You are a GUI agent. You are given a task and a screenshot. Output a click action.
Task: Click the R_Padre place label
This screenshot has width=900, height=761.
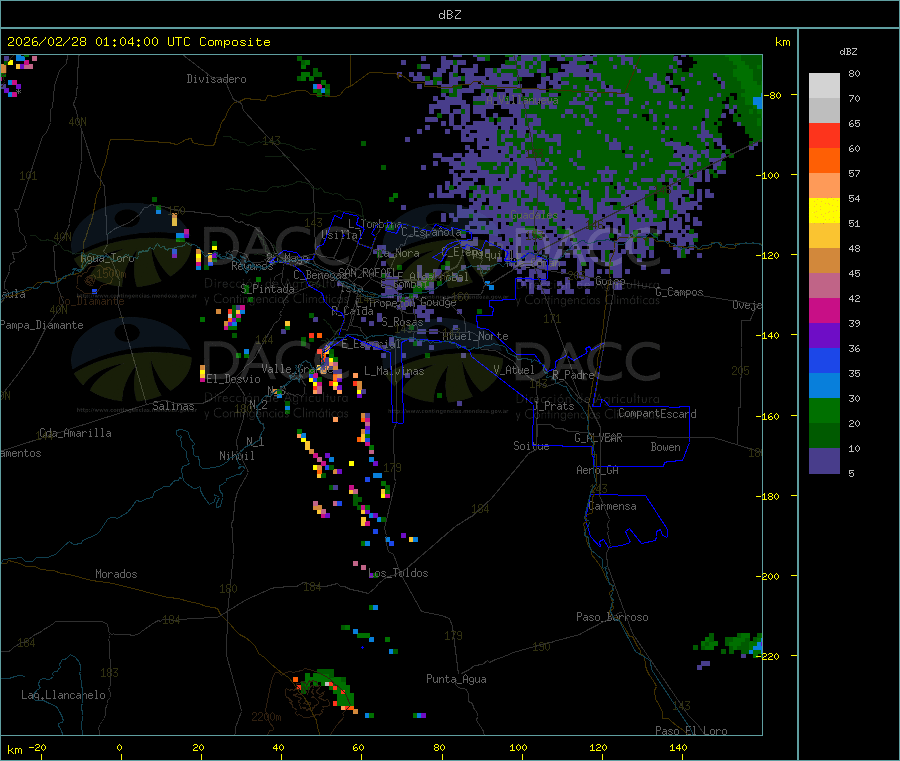[573, 375]
